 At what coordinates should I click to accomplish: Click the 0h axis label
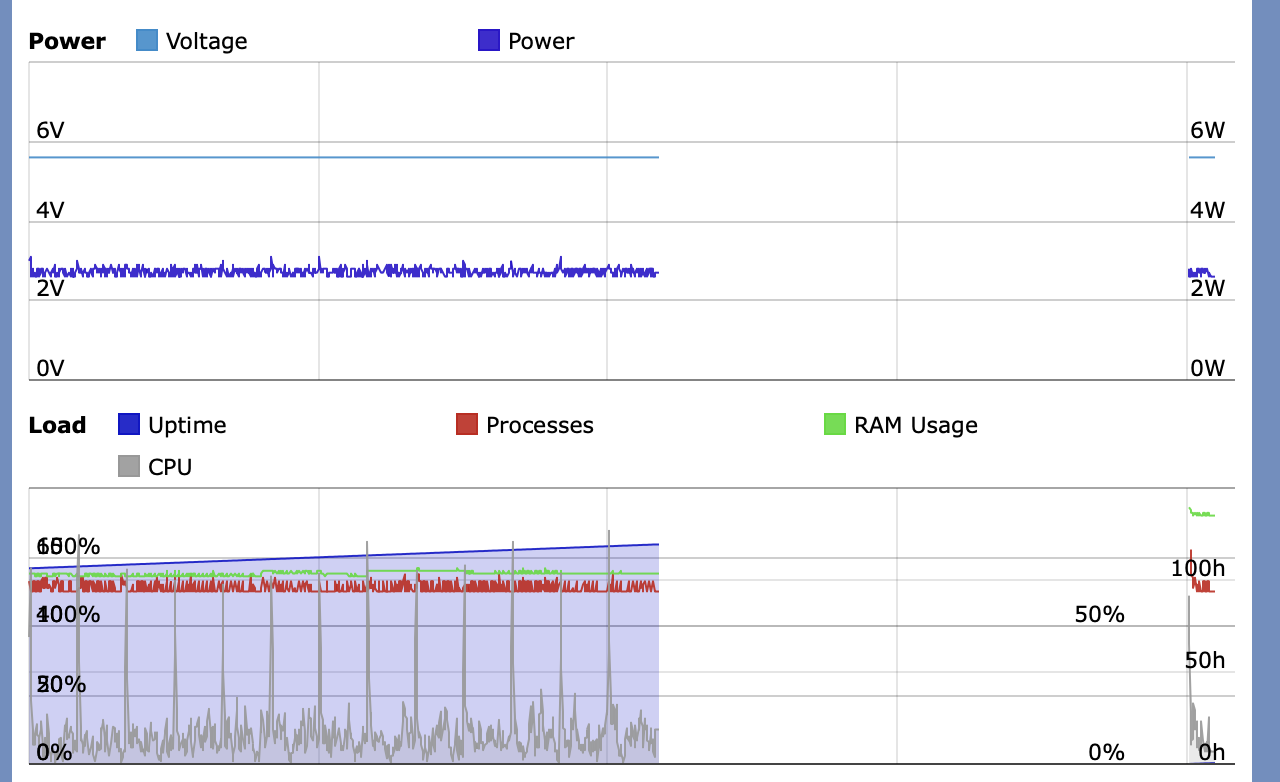1211,752
